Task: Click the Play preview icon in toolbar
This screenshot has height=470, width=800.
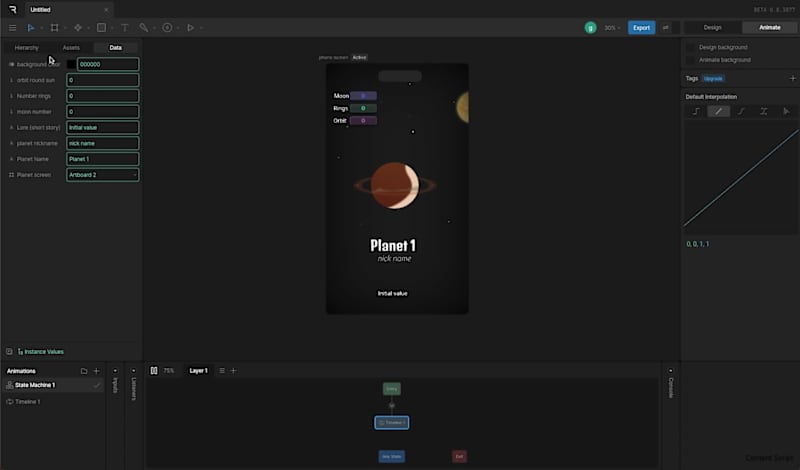Action: (190, 28)
